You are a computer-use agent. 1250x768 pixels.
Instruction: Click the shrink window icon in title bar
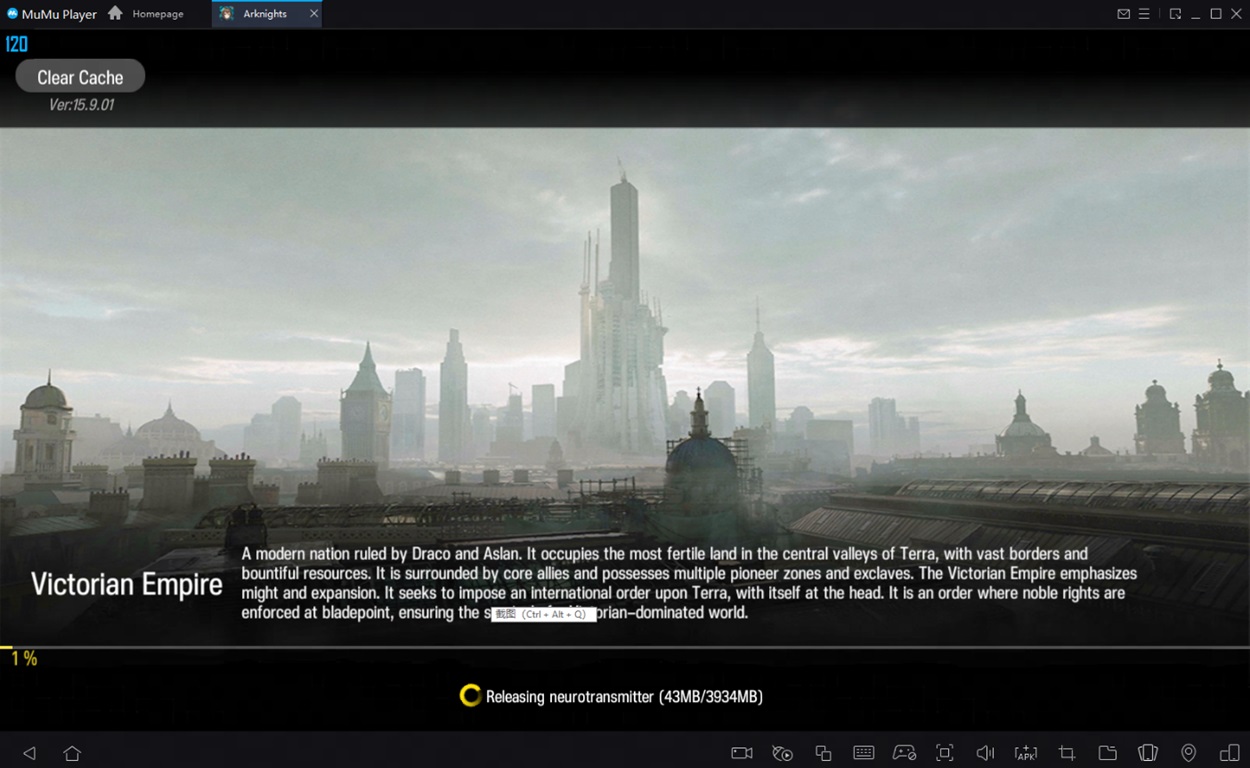pyautogui.click(x=1175, y=14)
